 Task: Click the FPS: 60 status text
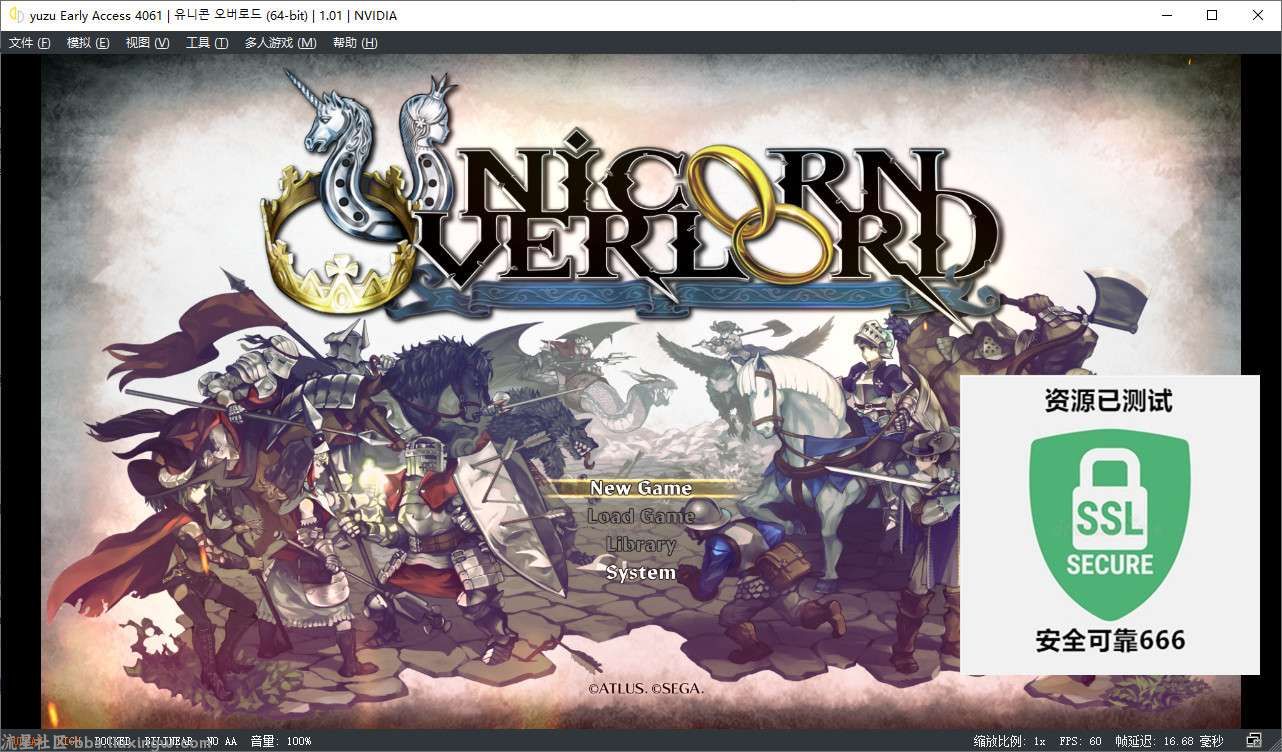(x=1080, y=741)
